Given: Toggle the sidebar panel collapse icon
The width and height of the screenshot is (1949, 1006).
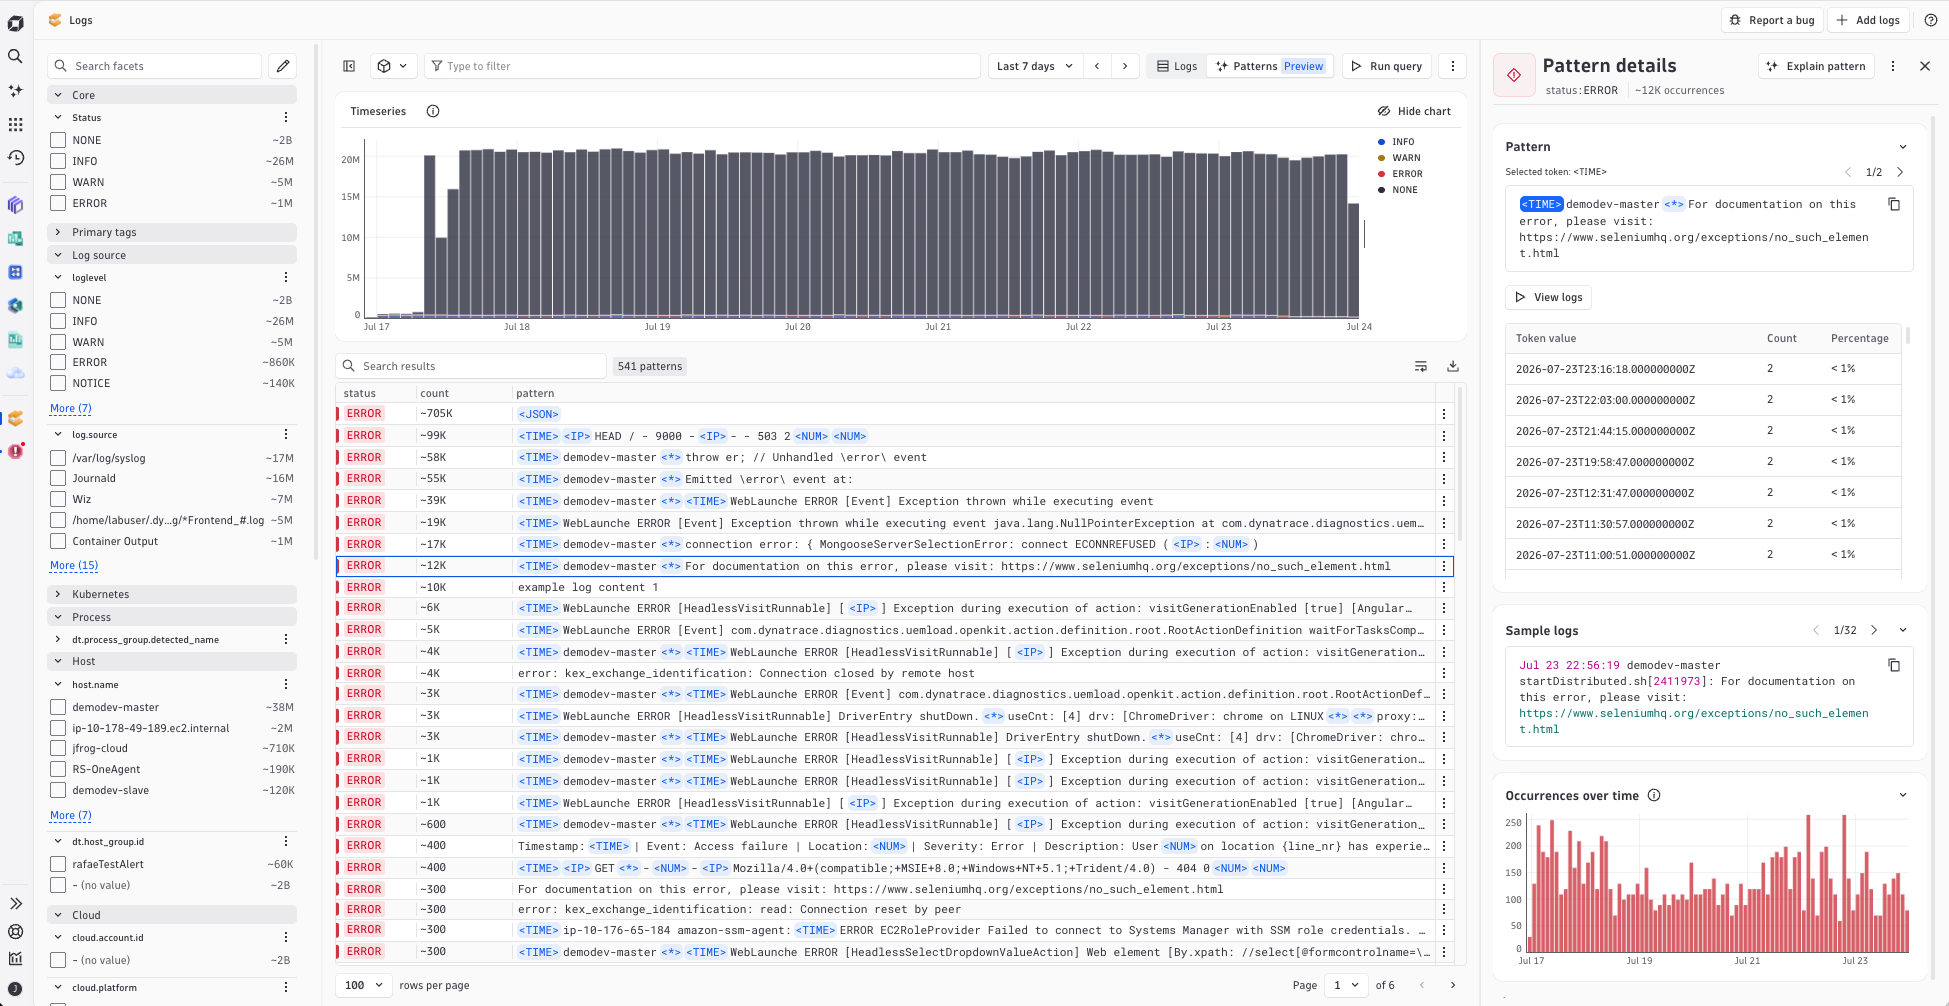Looking at the screenshot, I should 349,66.
